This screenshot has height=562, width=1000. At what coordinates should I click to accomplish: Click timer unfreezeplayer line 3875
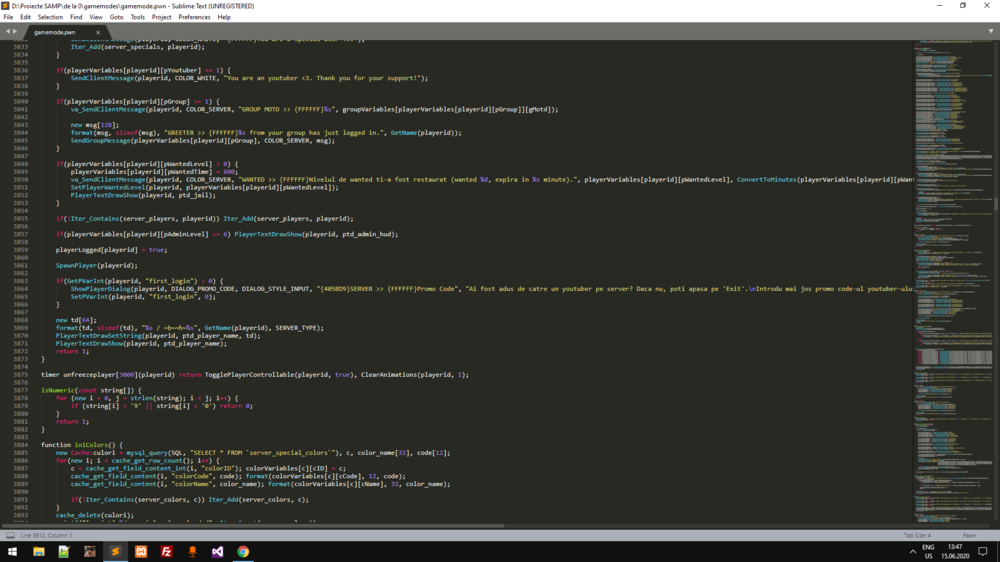pyautogui.click(x=254, y=374)
